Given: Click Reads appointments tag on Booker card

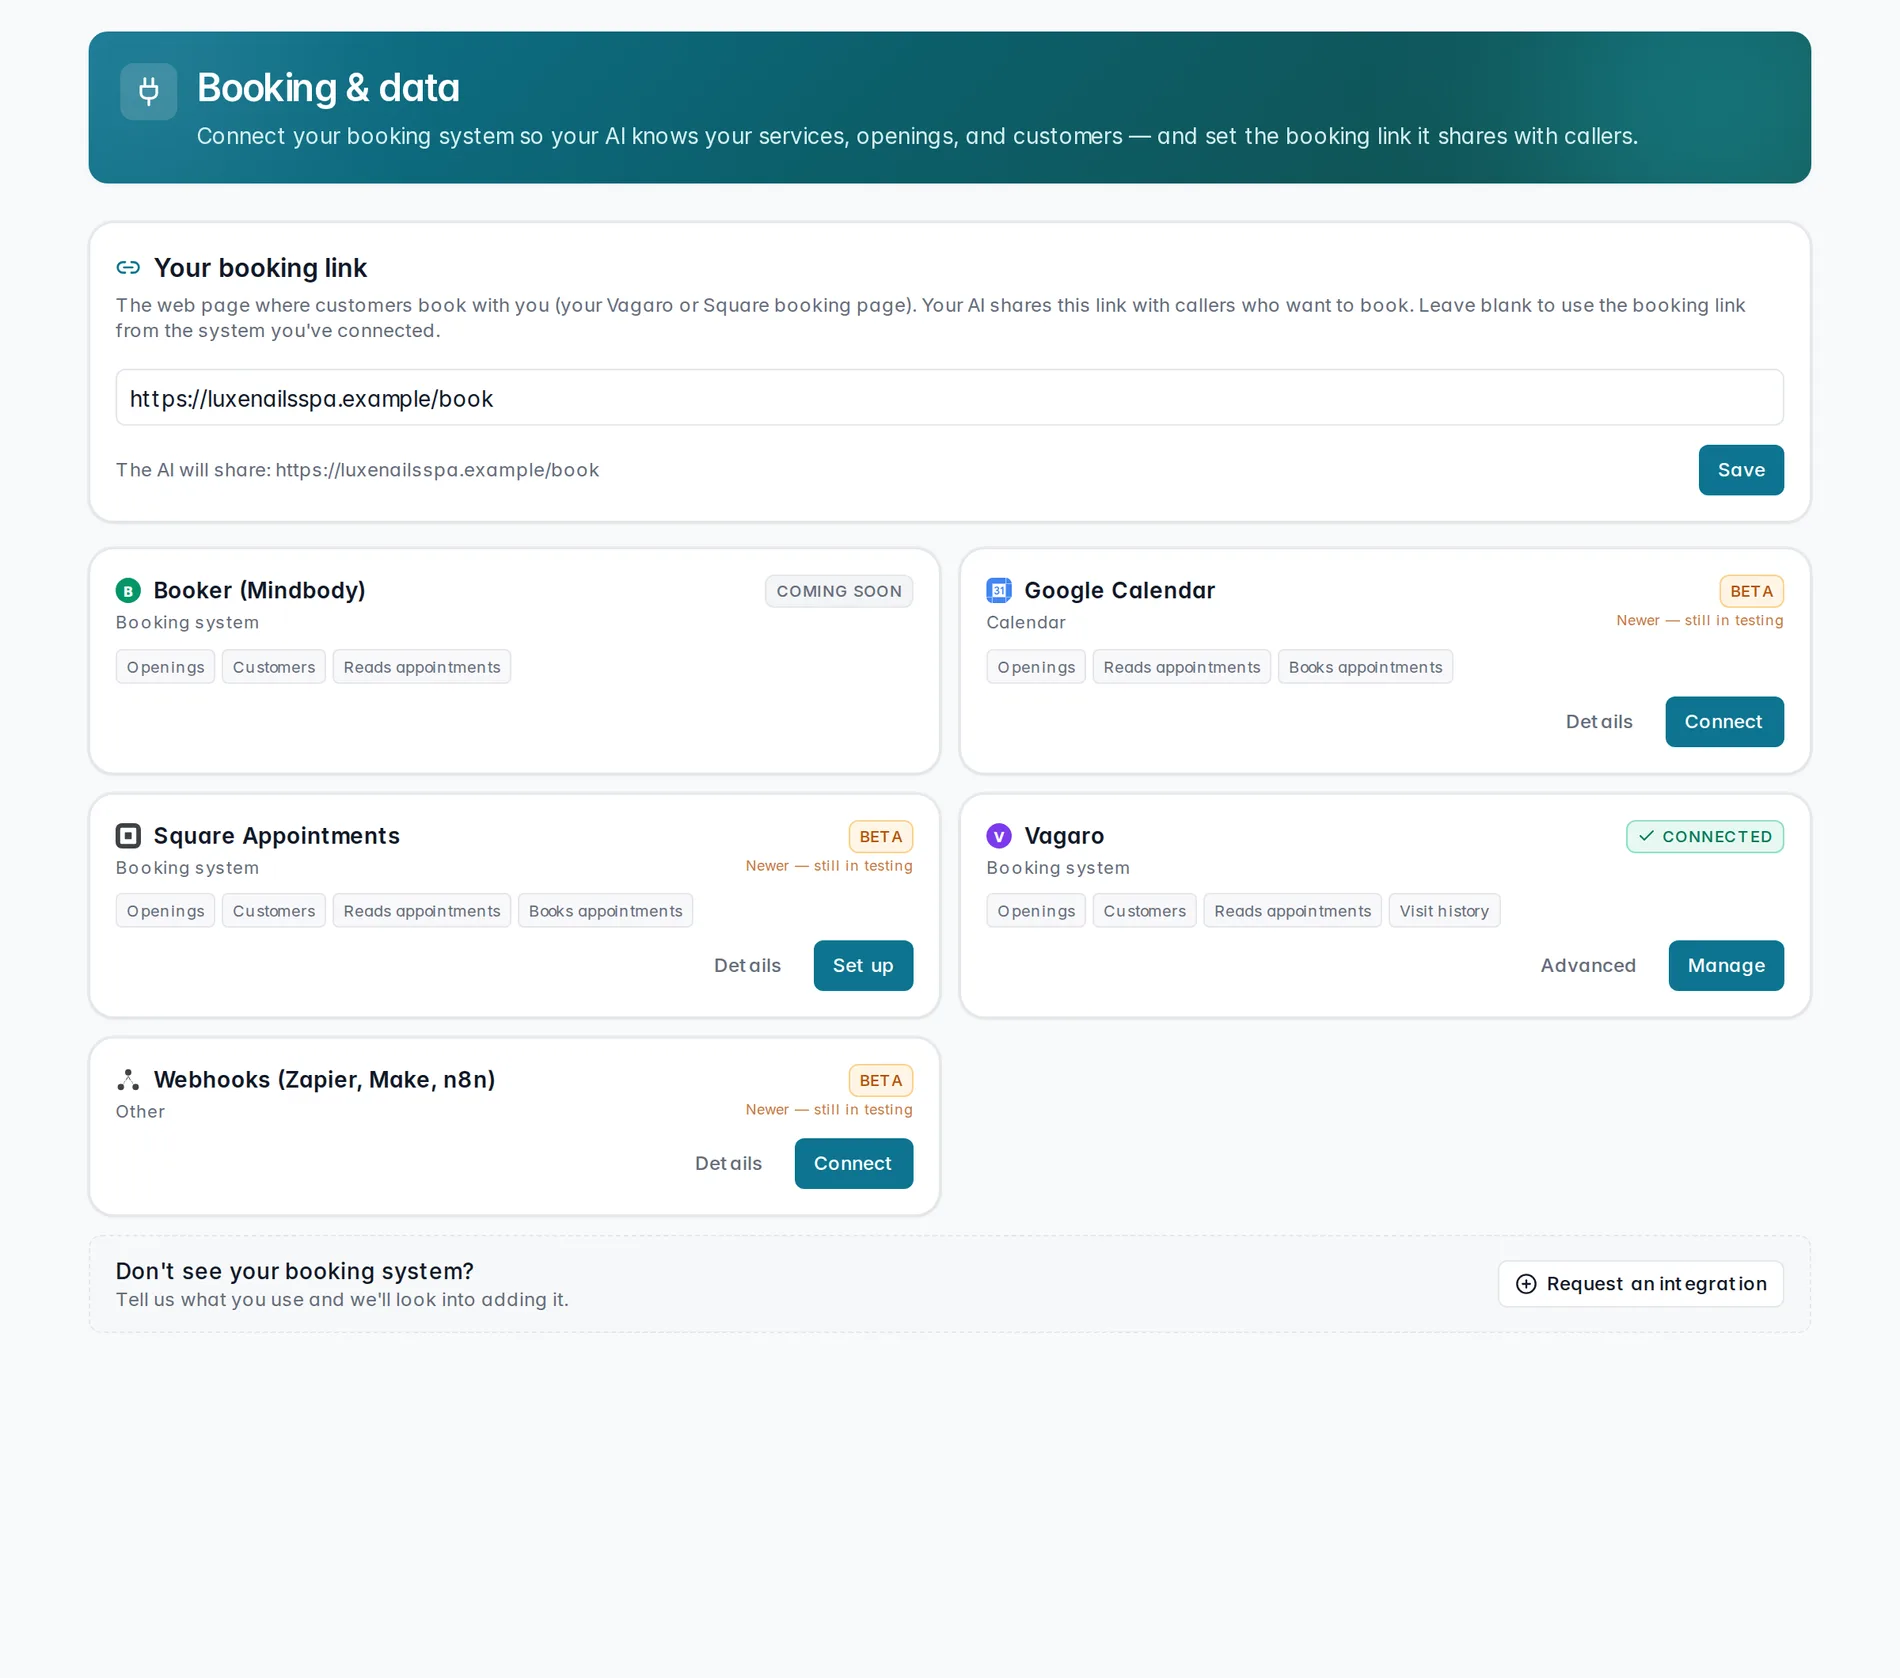Looking at the screenshot, I should pos(422,667).
